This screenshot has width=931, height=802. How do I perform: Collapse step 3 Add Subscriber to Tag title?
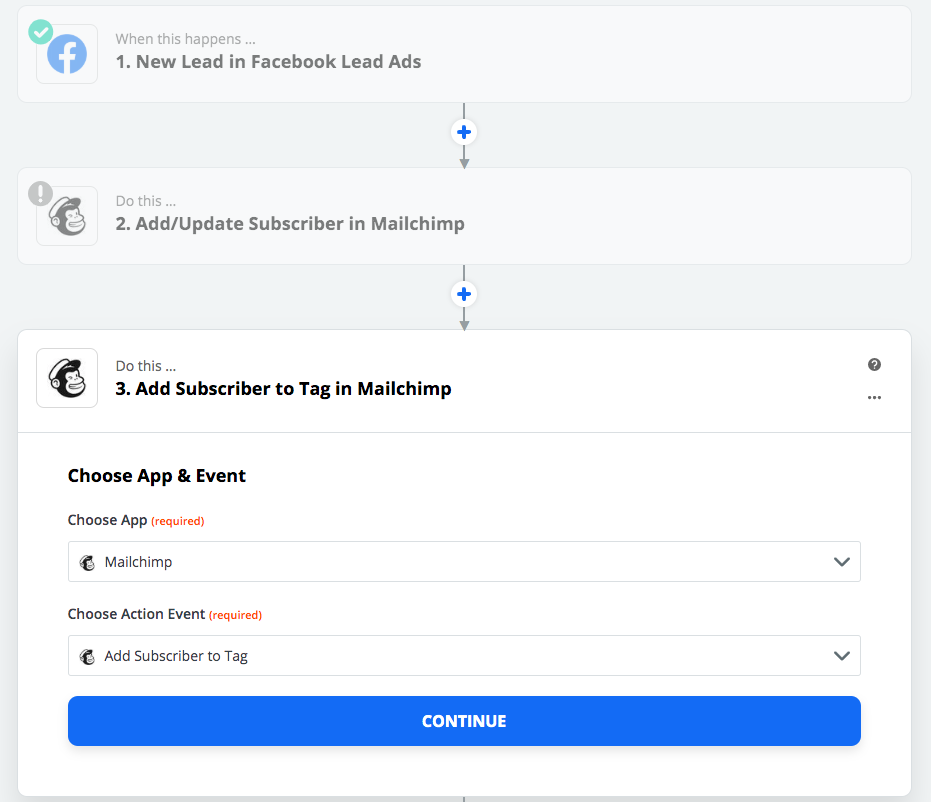coord(283,388)
